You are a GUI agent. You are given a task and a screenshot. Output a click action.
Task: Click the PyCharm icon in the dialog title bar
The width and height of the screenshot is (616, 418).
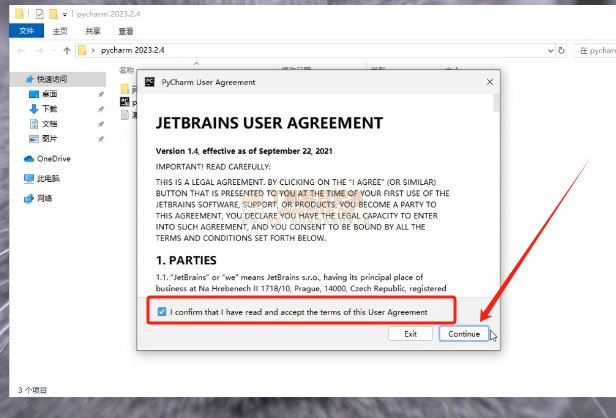coord(149,82)
